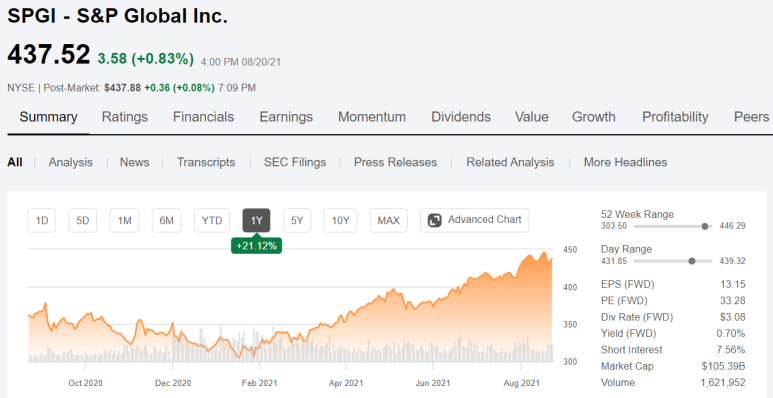This screenshot has height=398, width=773.
Task: Click the Day Range slider marker
Action: pyautogui.click(x=692, y=261)
